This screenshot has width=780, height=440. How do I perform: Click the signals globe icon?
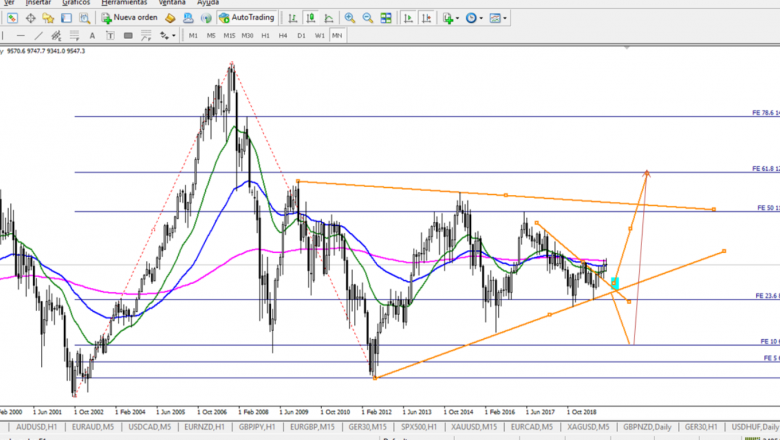[206, 18]
